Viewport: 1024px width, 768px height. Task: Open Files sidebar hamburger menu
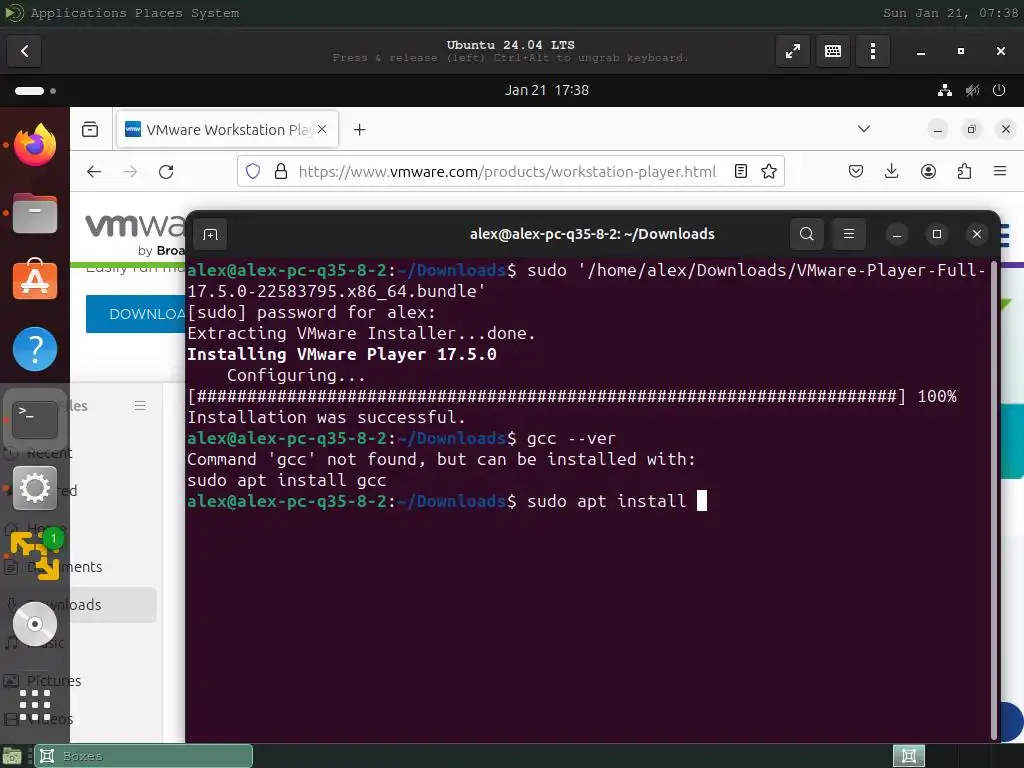tap(140, 406)
